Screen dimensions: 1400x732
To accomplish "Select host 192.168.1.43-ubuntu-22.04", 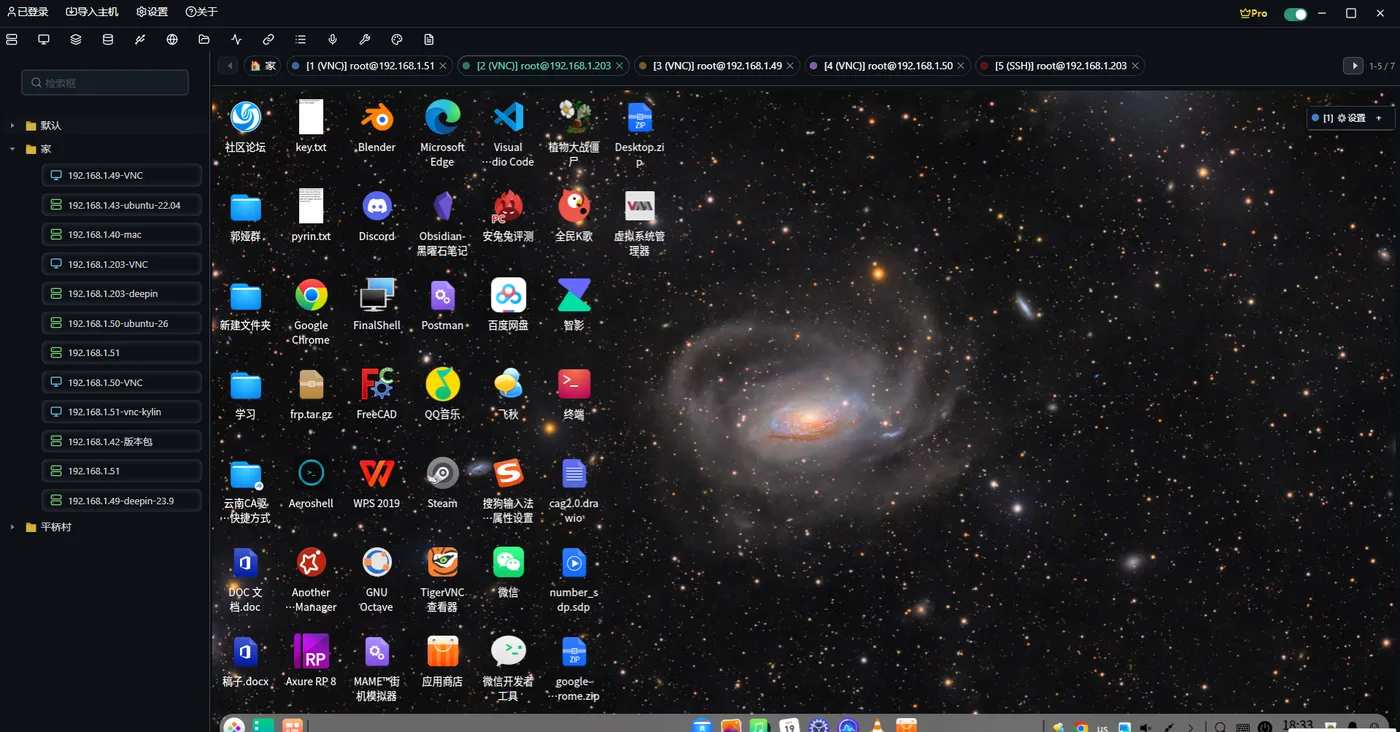I will pyautogui.click(x=122, y=205).
